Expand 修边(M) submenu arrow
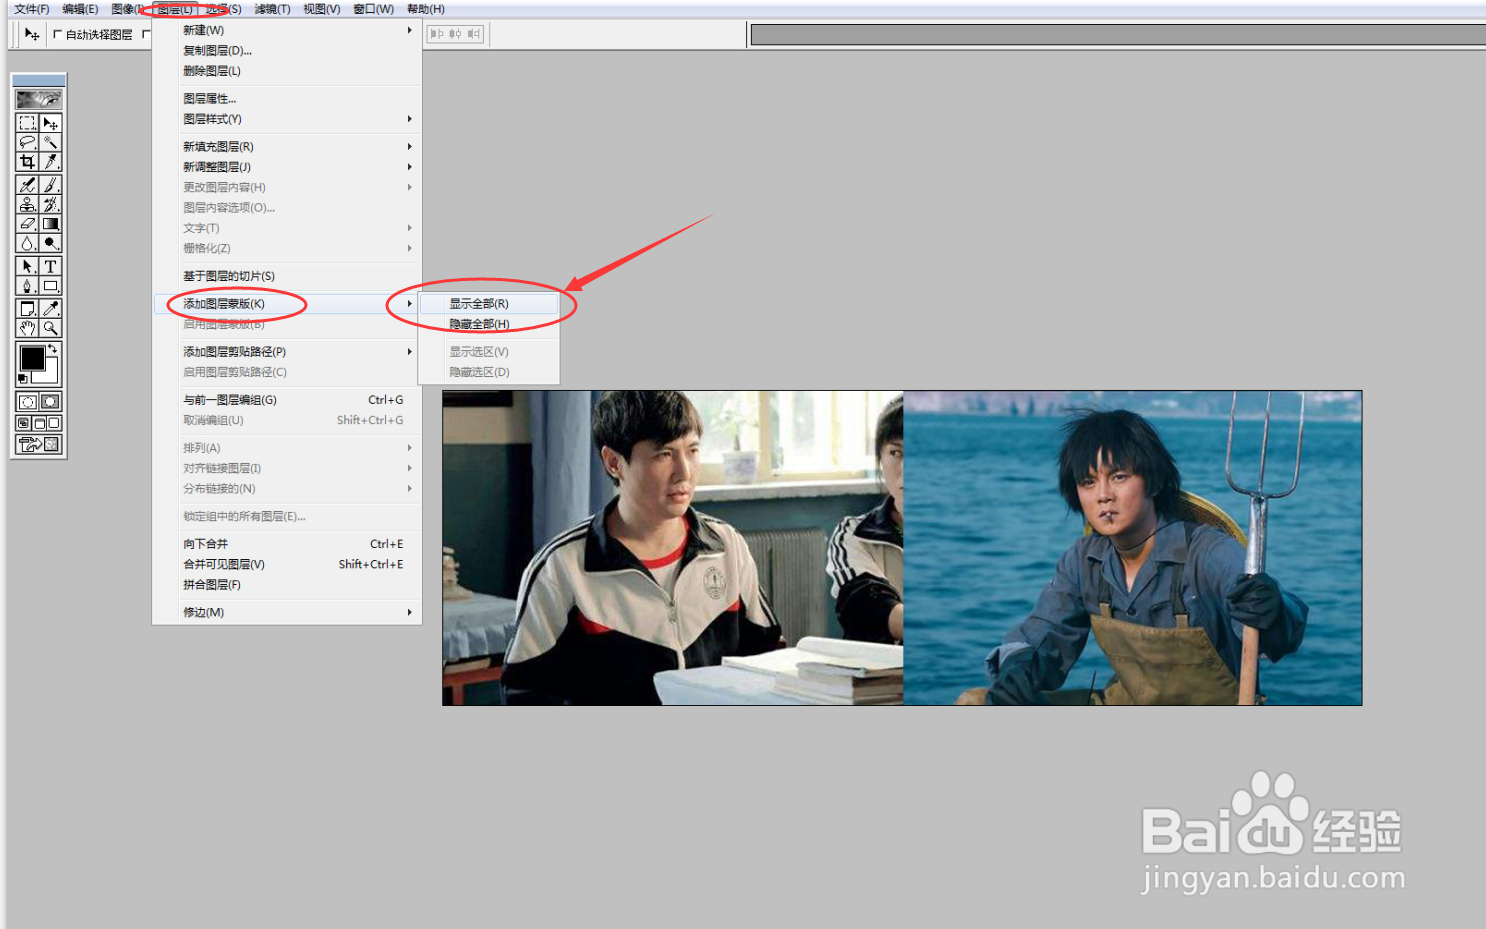The height and width of the screenshot is (929, 1486). [x=409, y=612]
